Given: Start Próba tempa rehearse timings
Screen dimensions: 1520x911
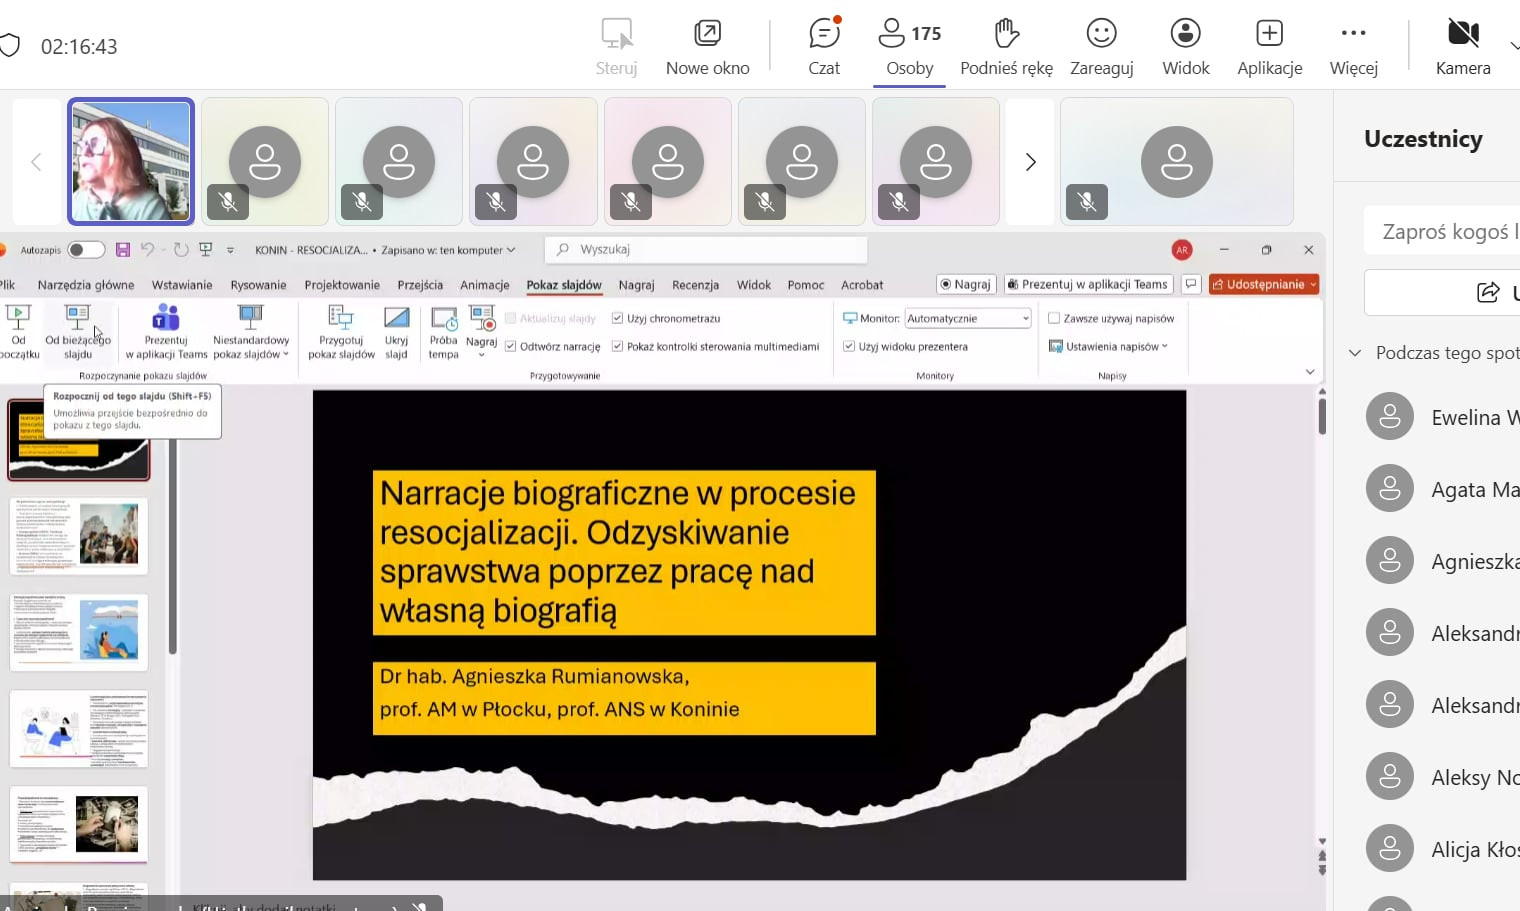Looking at the screenshot, I should [443, 331].
